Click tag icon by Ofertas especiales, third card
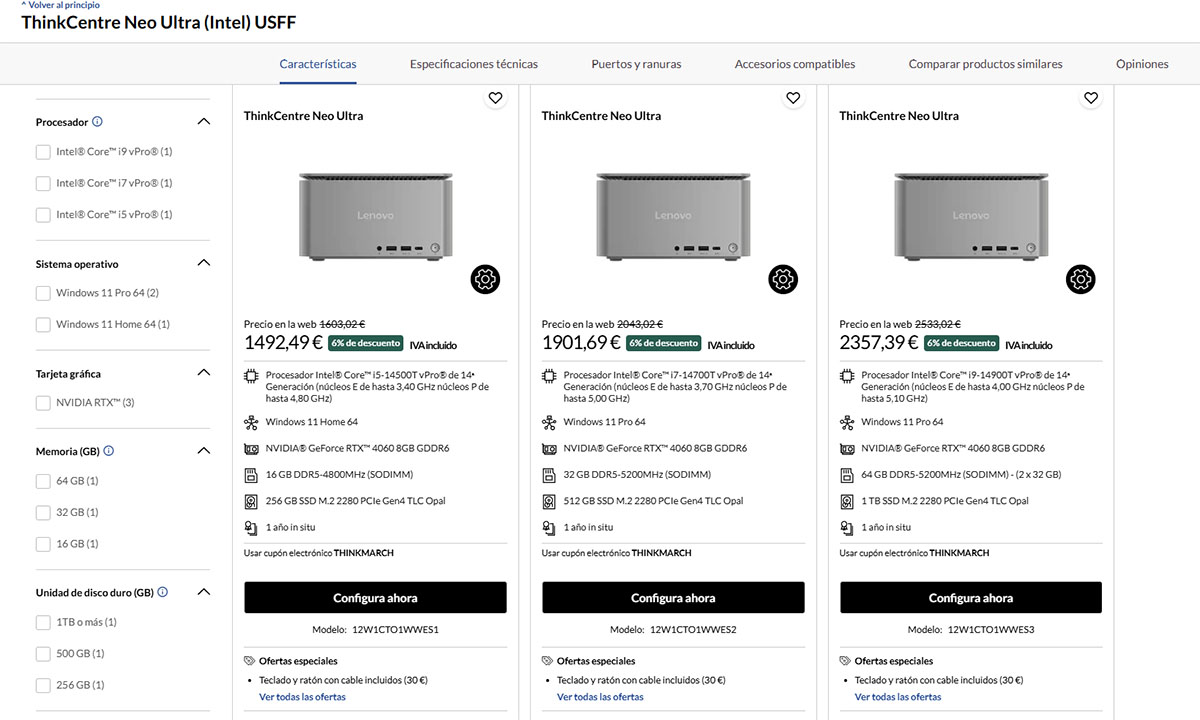The height and width of the screenshot is (720, 1200). 846,661
